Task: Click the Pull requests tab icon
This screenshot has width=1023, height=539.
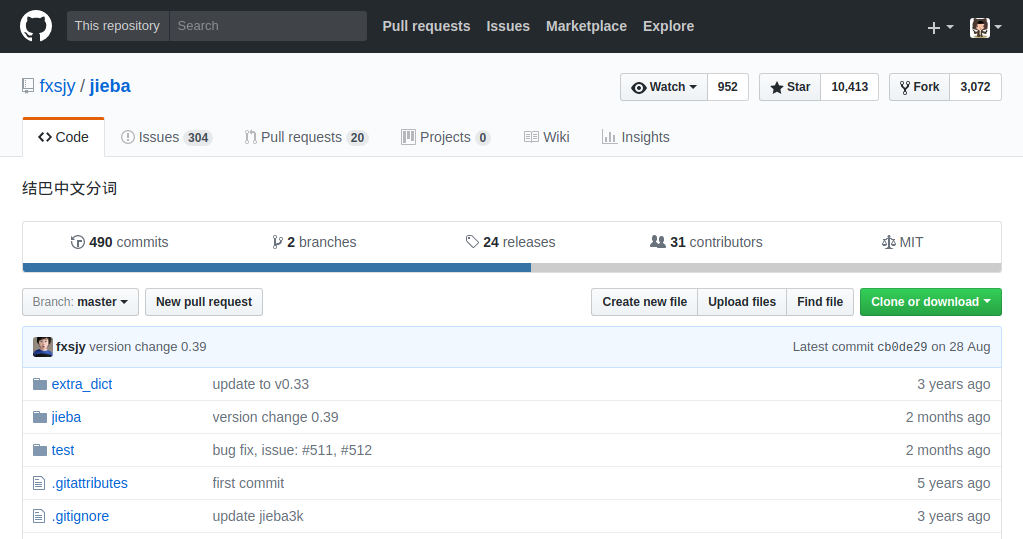Action: coord(250,137)
